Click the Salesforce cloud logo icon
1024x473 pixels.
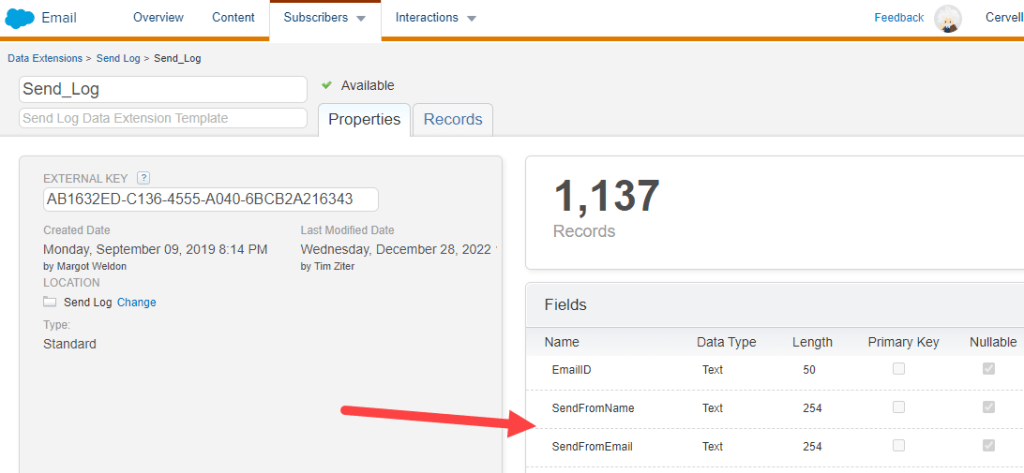20,18
